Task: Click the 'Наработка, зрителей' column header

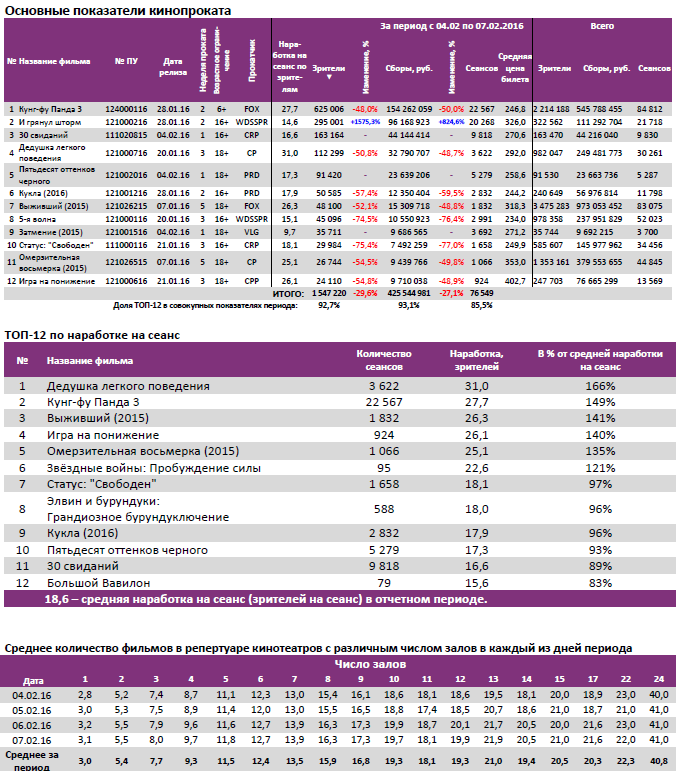Action: pos(477,360)
